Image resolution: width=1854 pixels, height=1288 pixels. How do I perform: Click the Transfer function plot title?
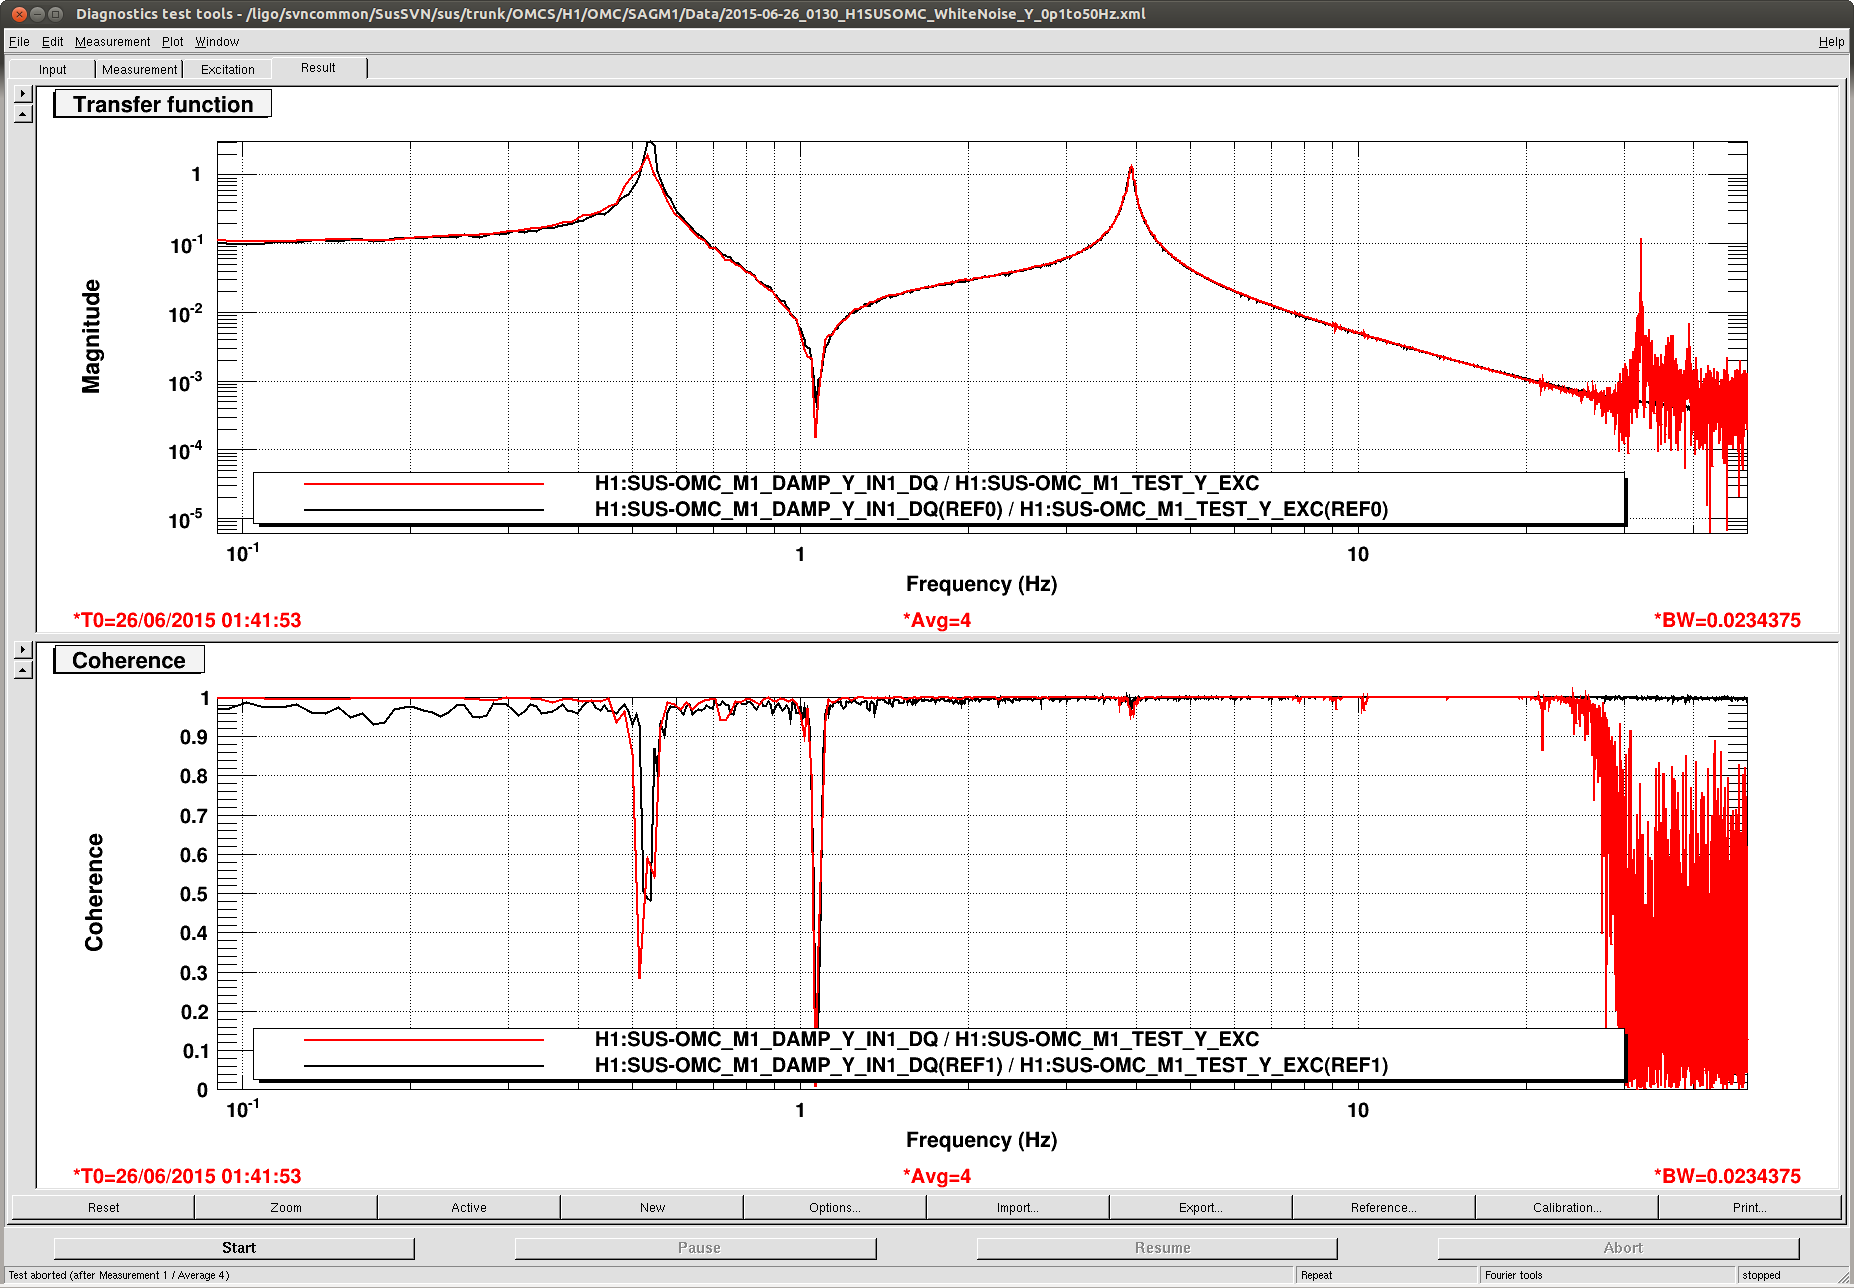point(162,104)
